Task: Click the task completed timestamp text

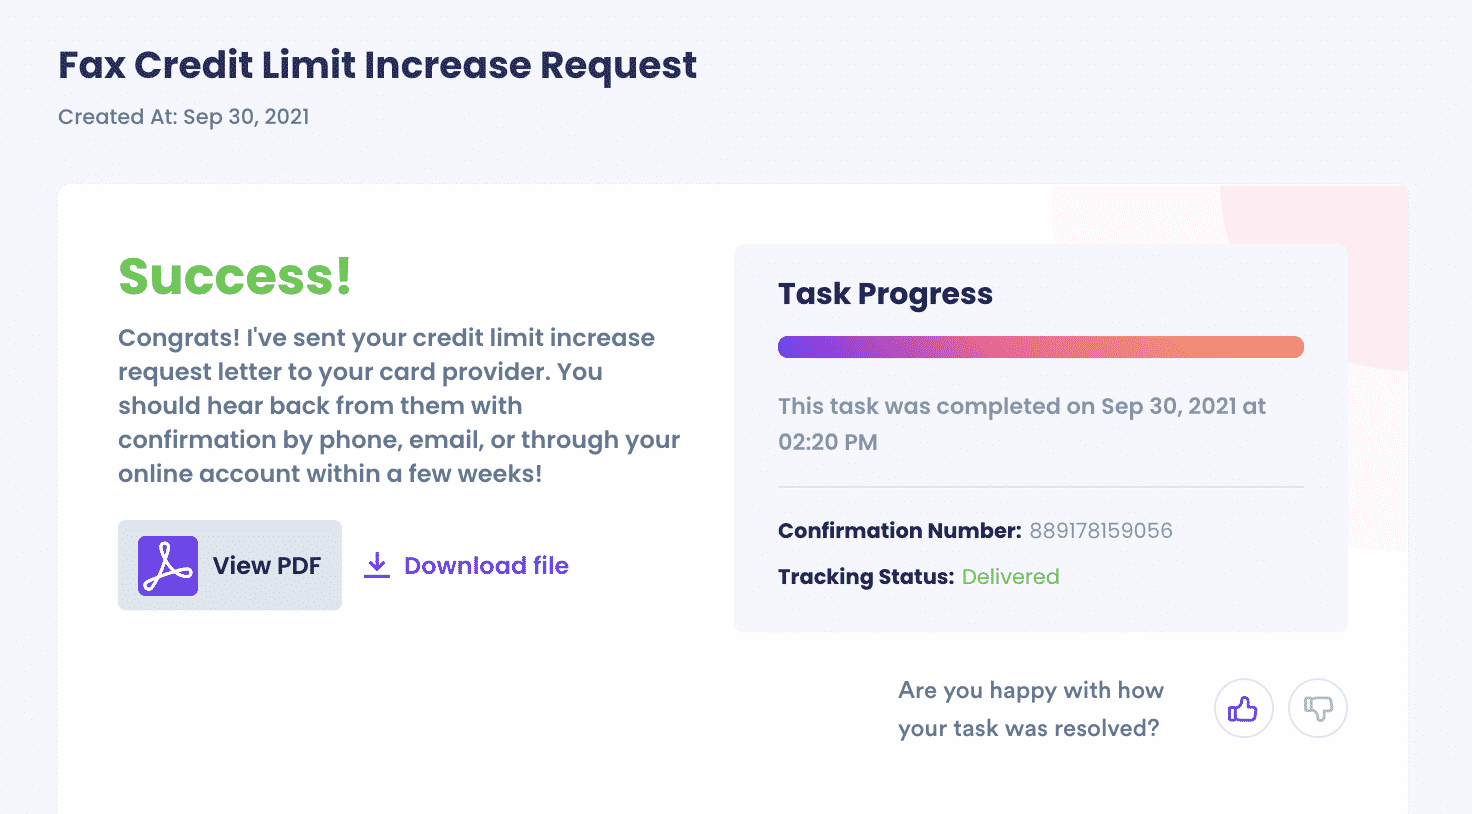Action: 1022,424
